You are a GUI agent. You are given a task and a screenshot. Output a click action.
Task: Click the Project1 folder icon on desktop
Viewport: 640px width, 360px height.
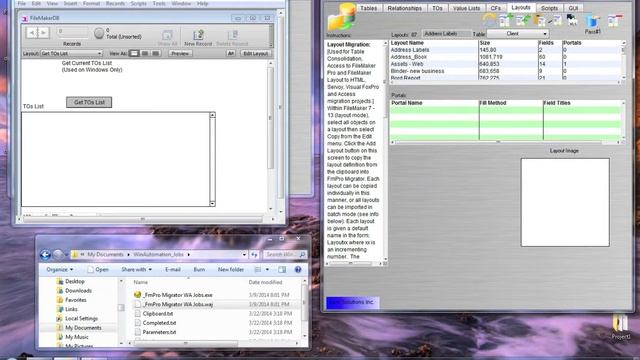pos(620,323)
